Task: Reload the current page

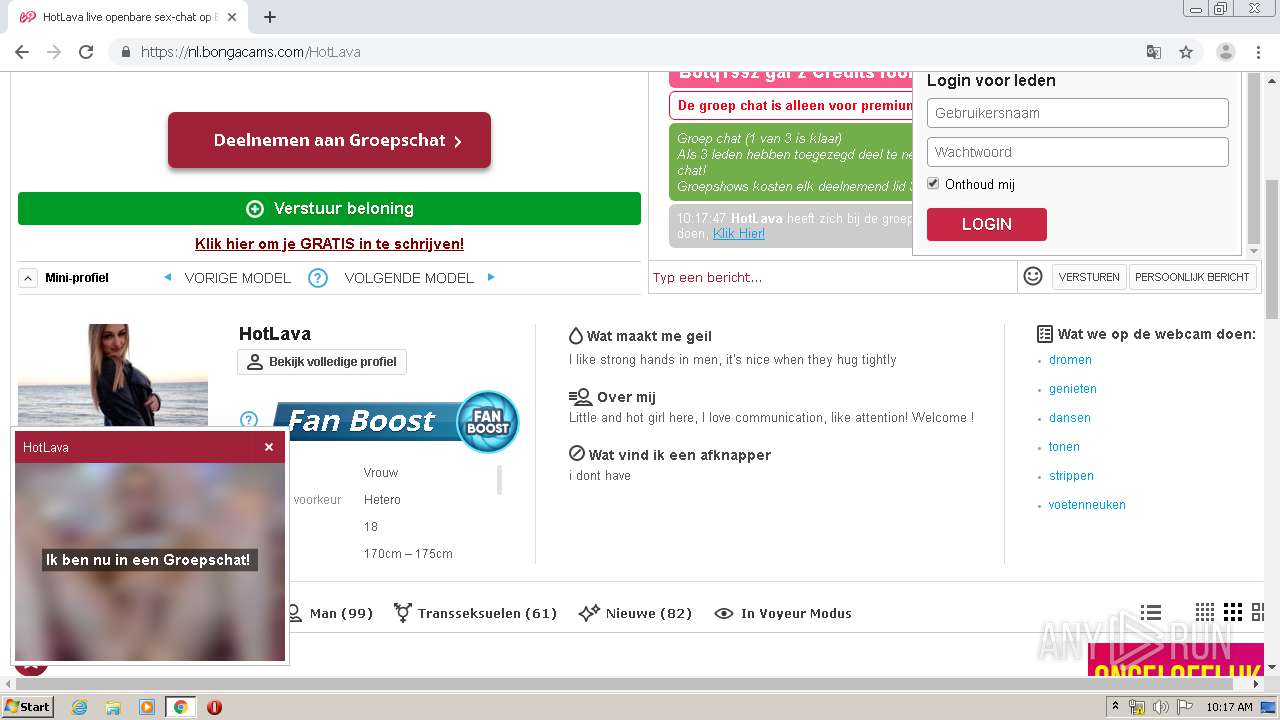Action: pos(86,52)
